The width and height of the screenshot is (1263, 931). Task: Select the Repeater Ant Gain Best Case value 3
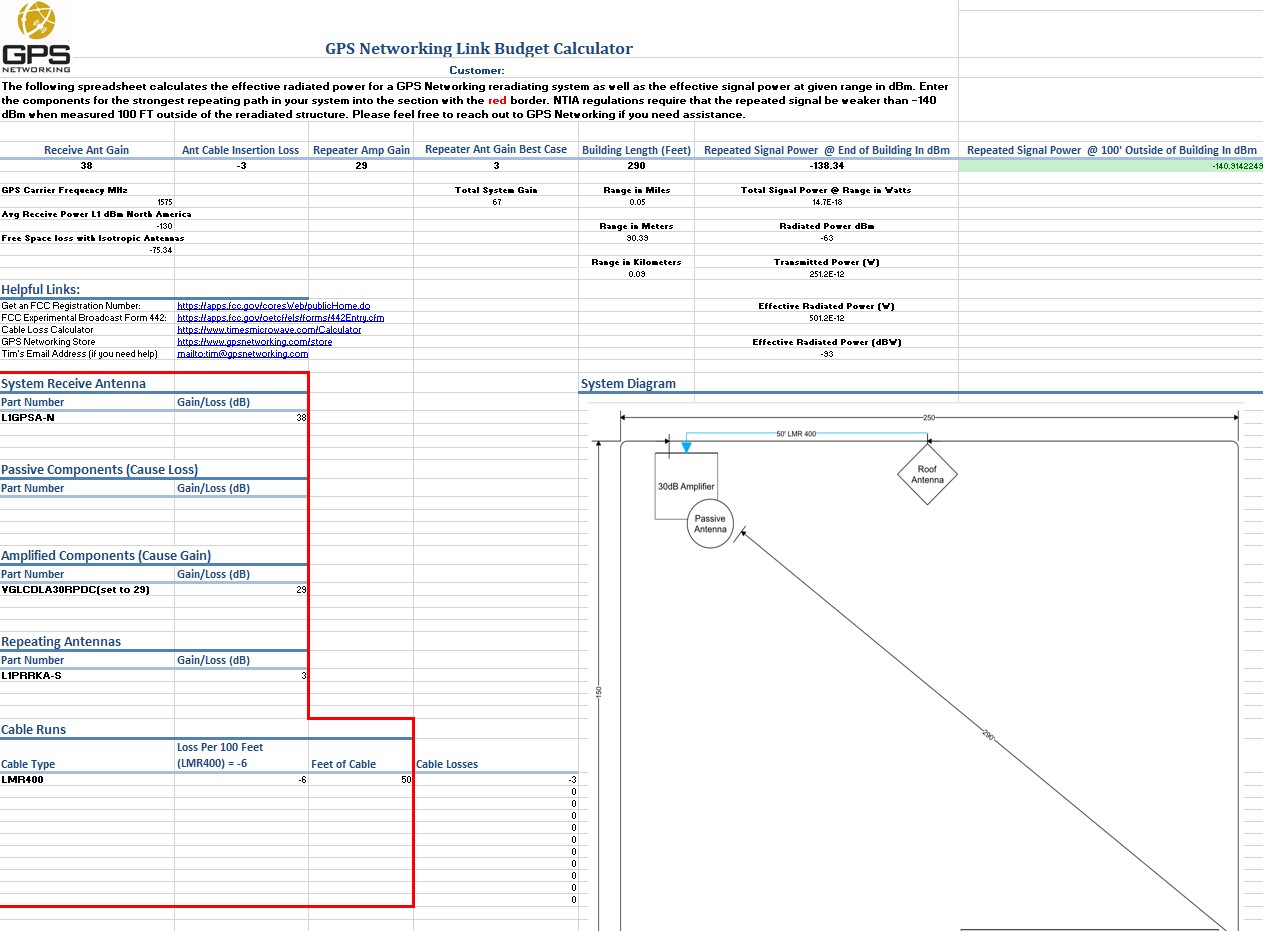496,166
